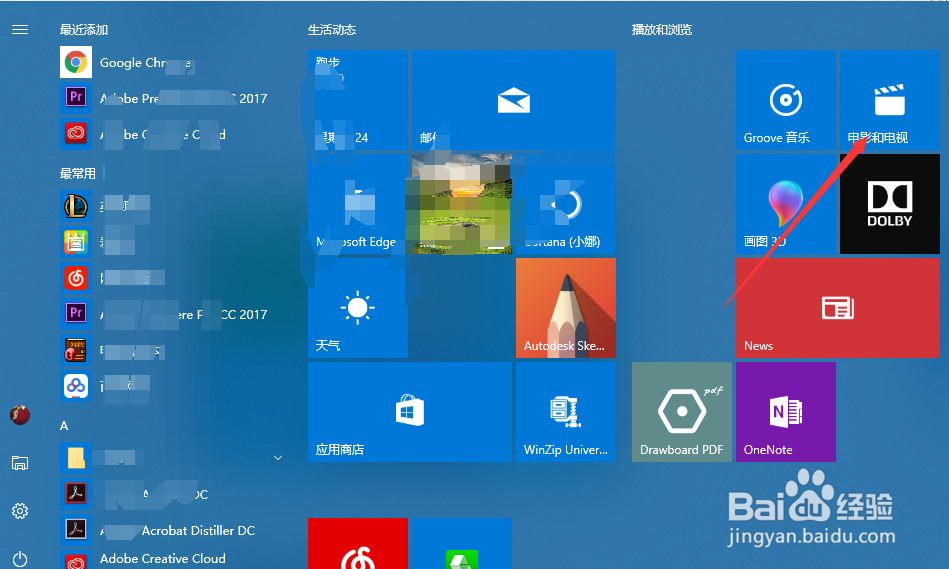Jump to letter A index header

click(64, 426)
